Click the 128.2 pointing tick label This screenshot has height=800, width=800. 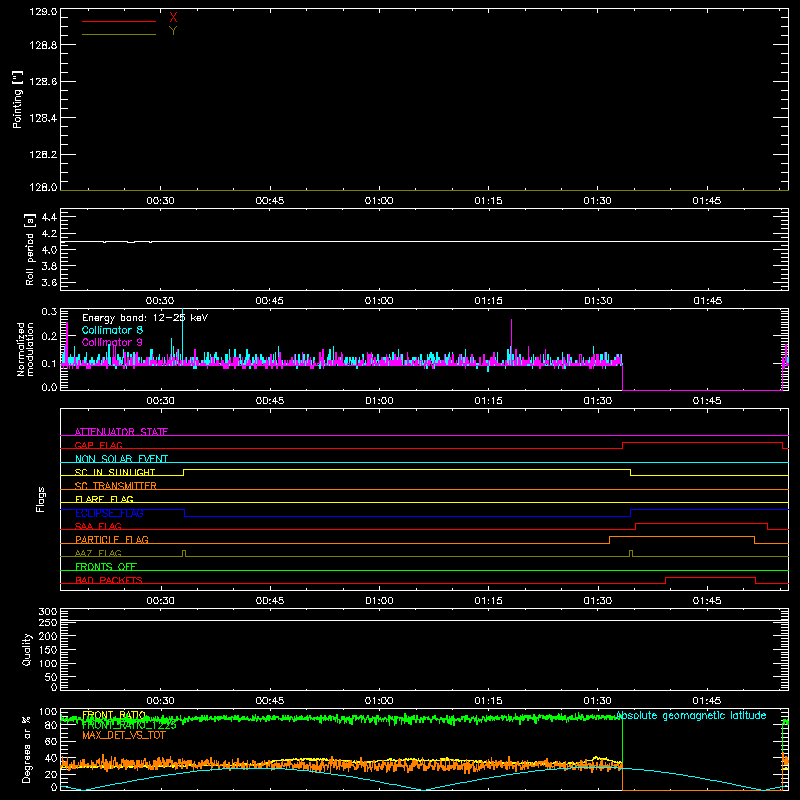43,155
